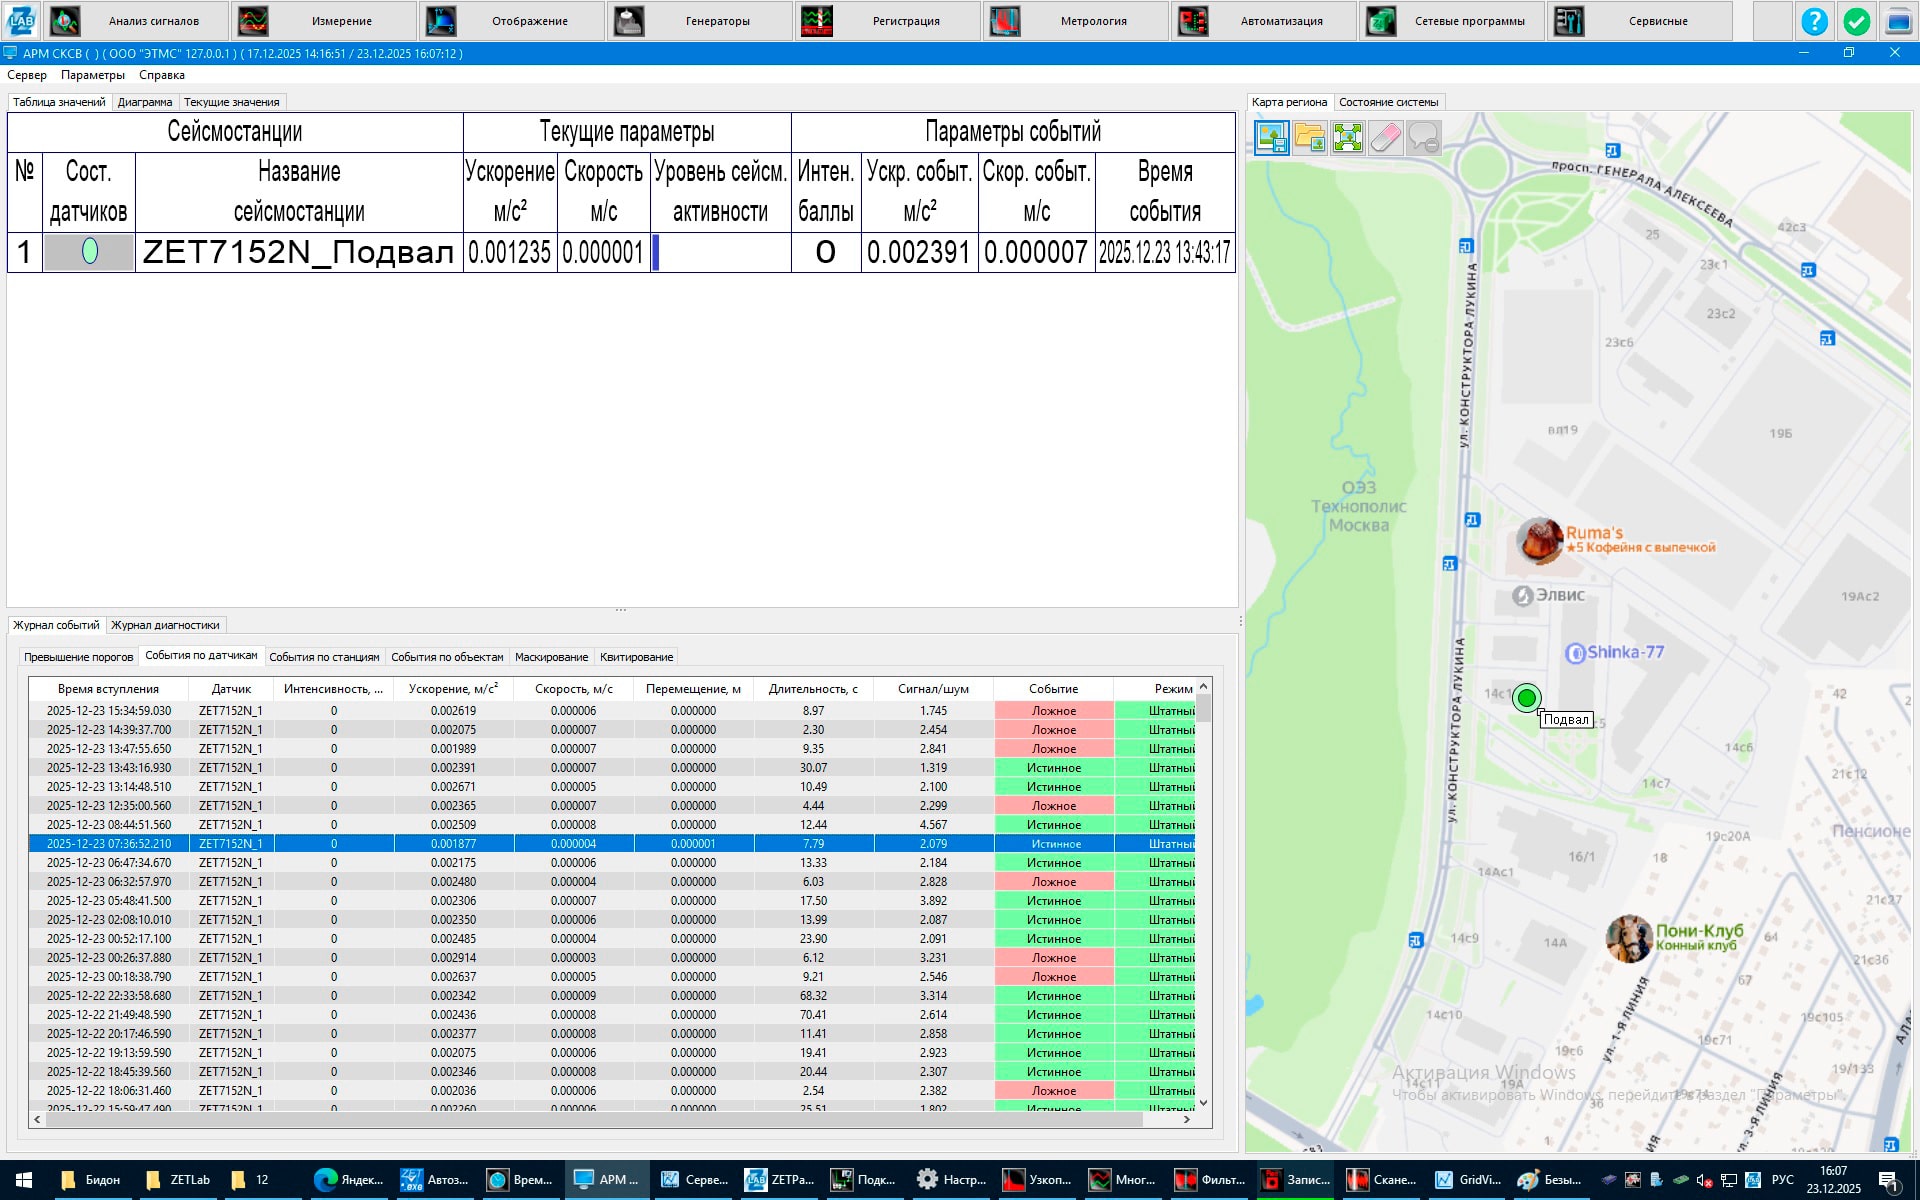Click the green checkmark icon top right
This screenshot has width=1920, height=1200.
[x=1856, y=21]
